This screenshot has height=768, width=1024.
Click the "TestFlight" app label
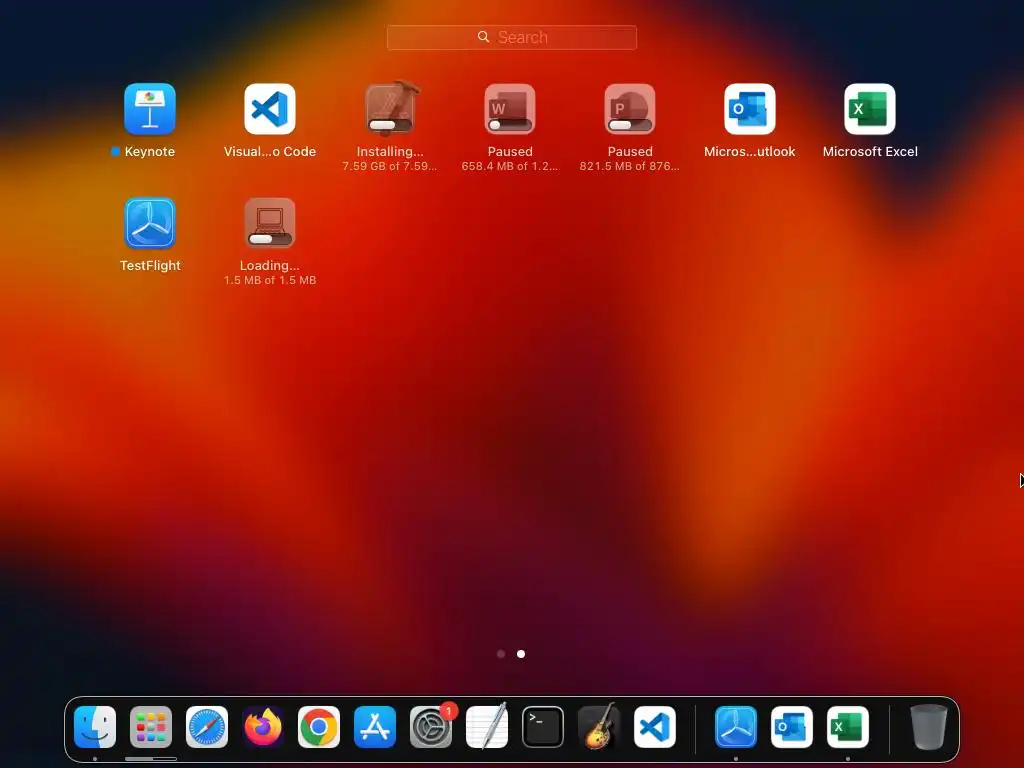click(x=150, y=266)
